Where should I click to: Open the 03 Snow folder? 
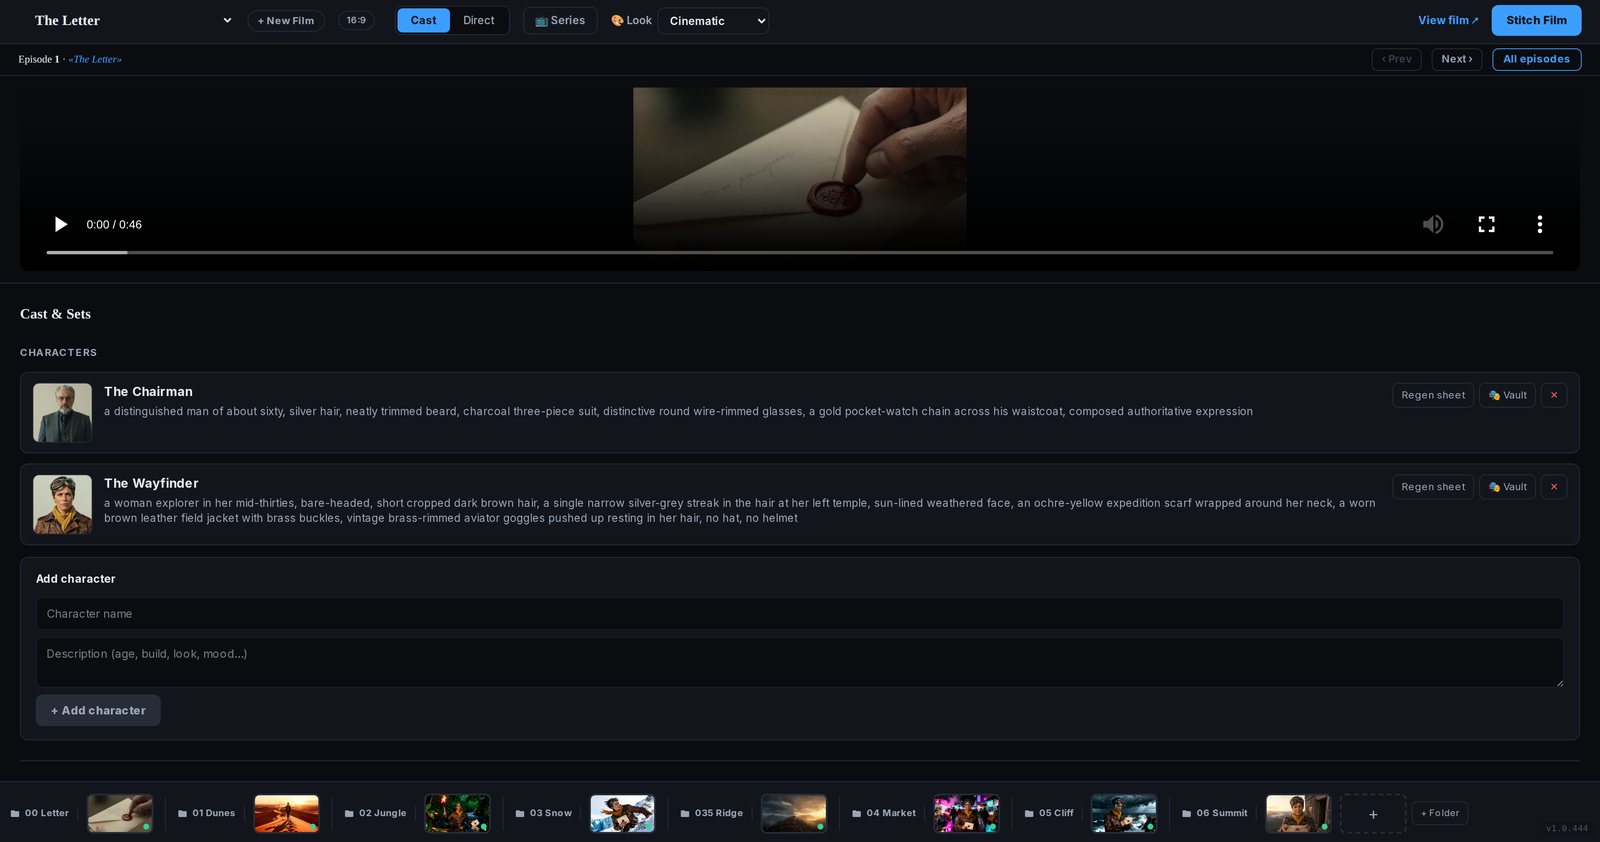544,813
